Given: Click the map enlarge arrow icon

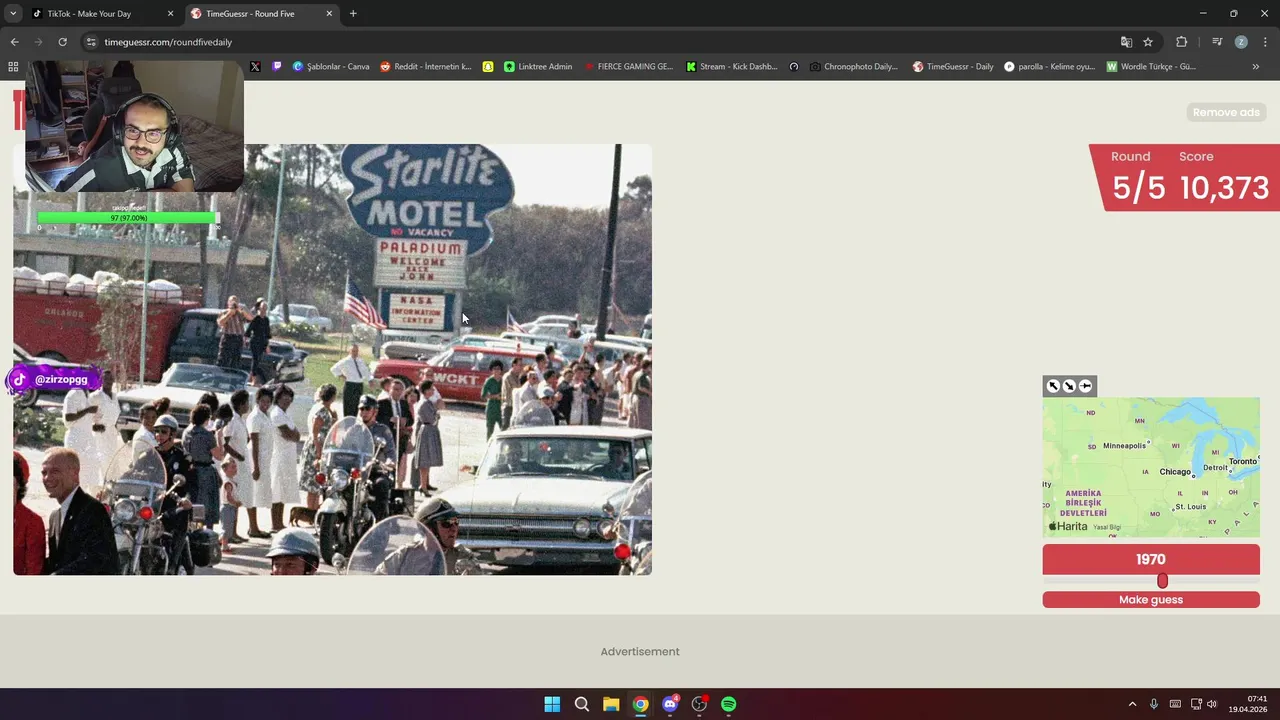Looking at the screenshot, I should click(1053, 386).
